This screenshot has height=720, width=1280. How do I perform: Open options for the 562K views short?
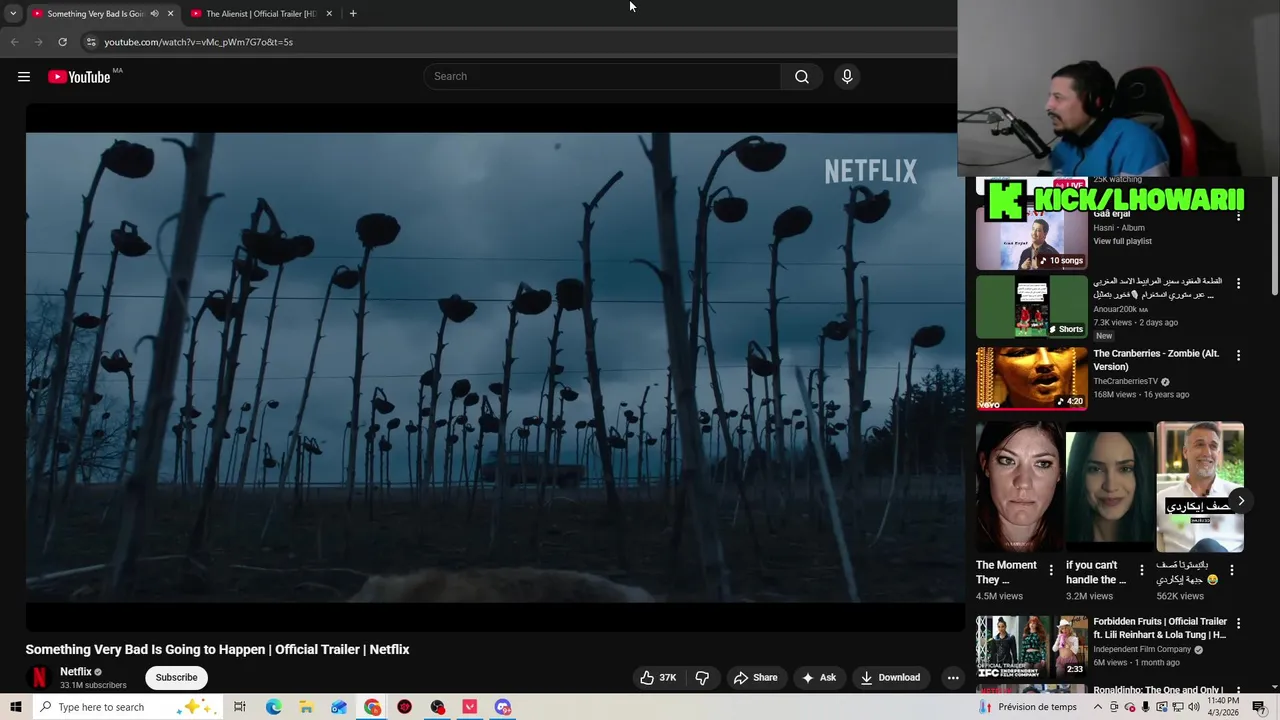click(1231, 570)
